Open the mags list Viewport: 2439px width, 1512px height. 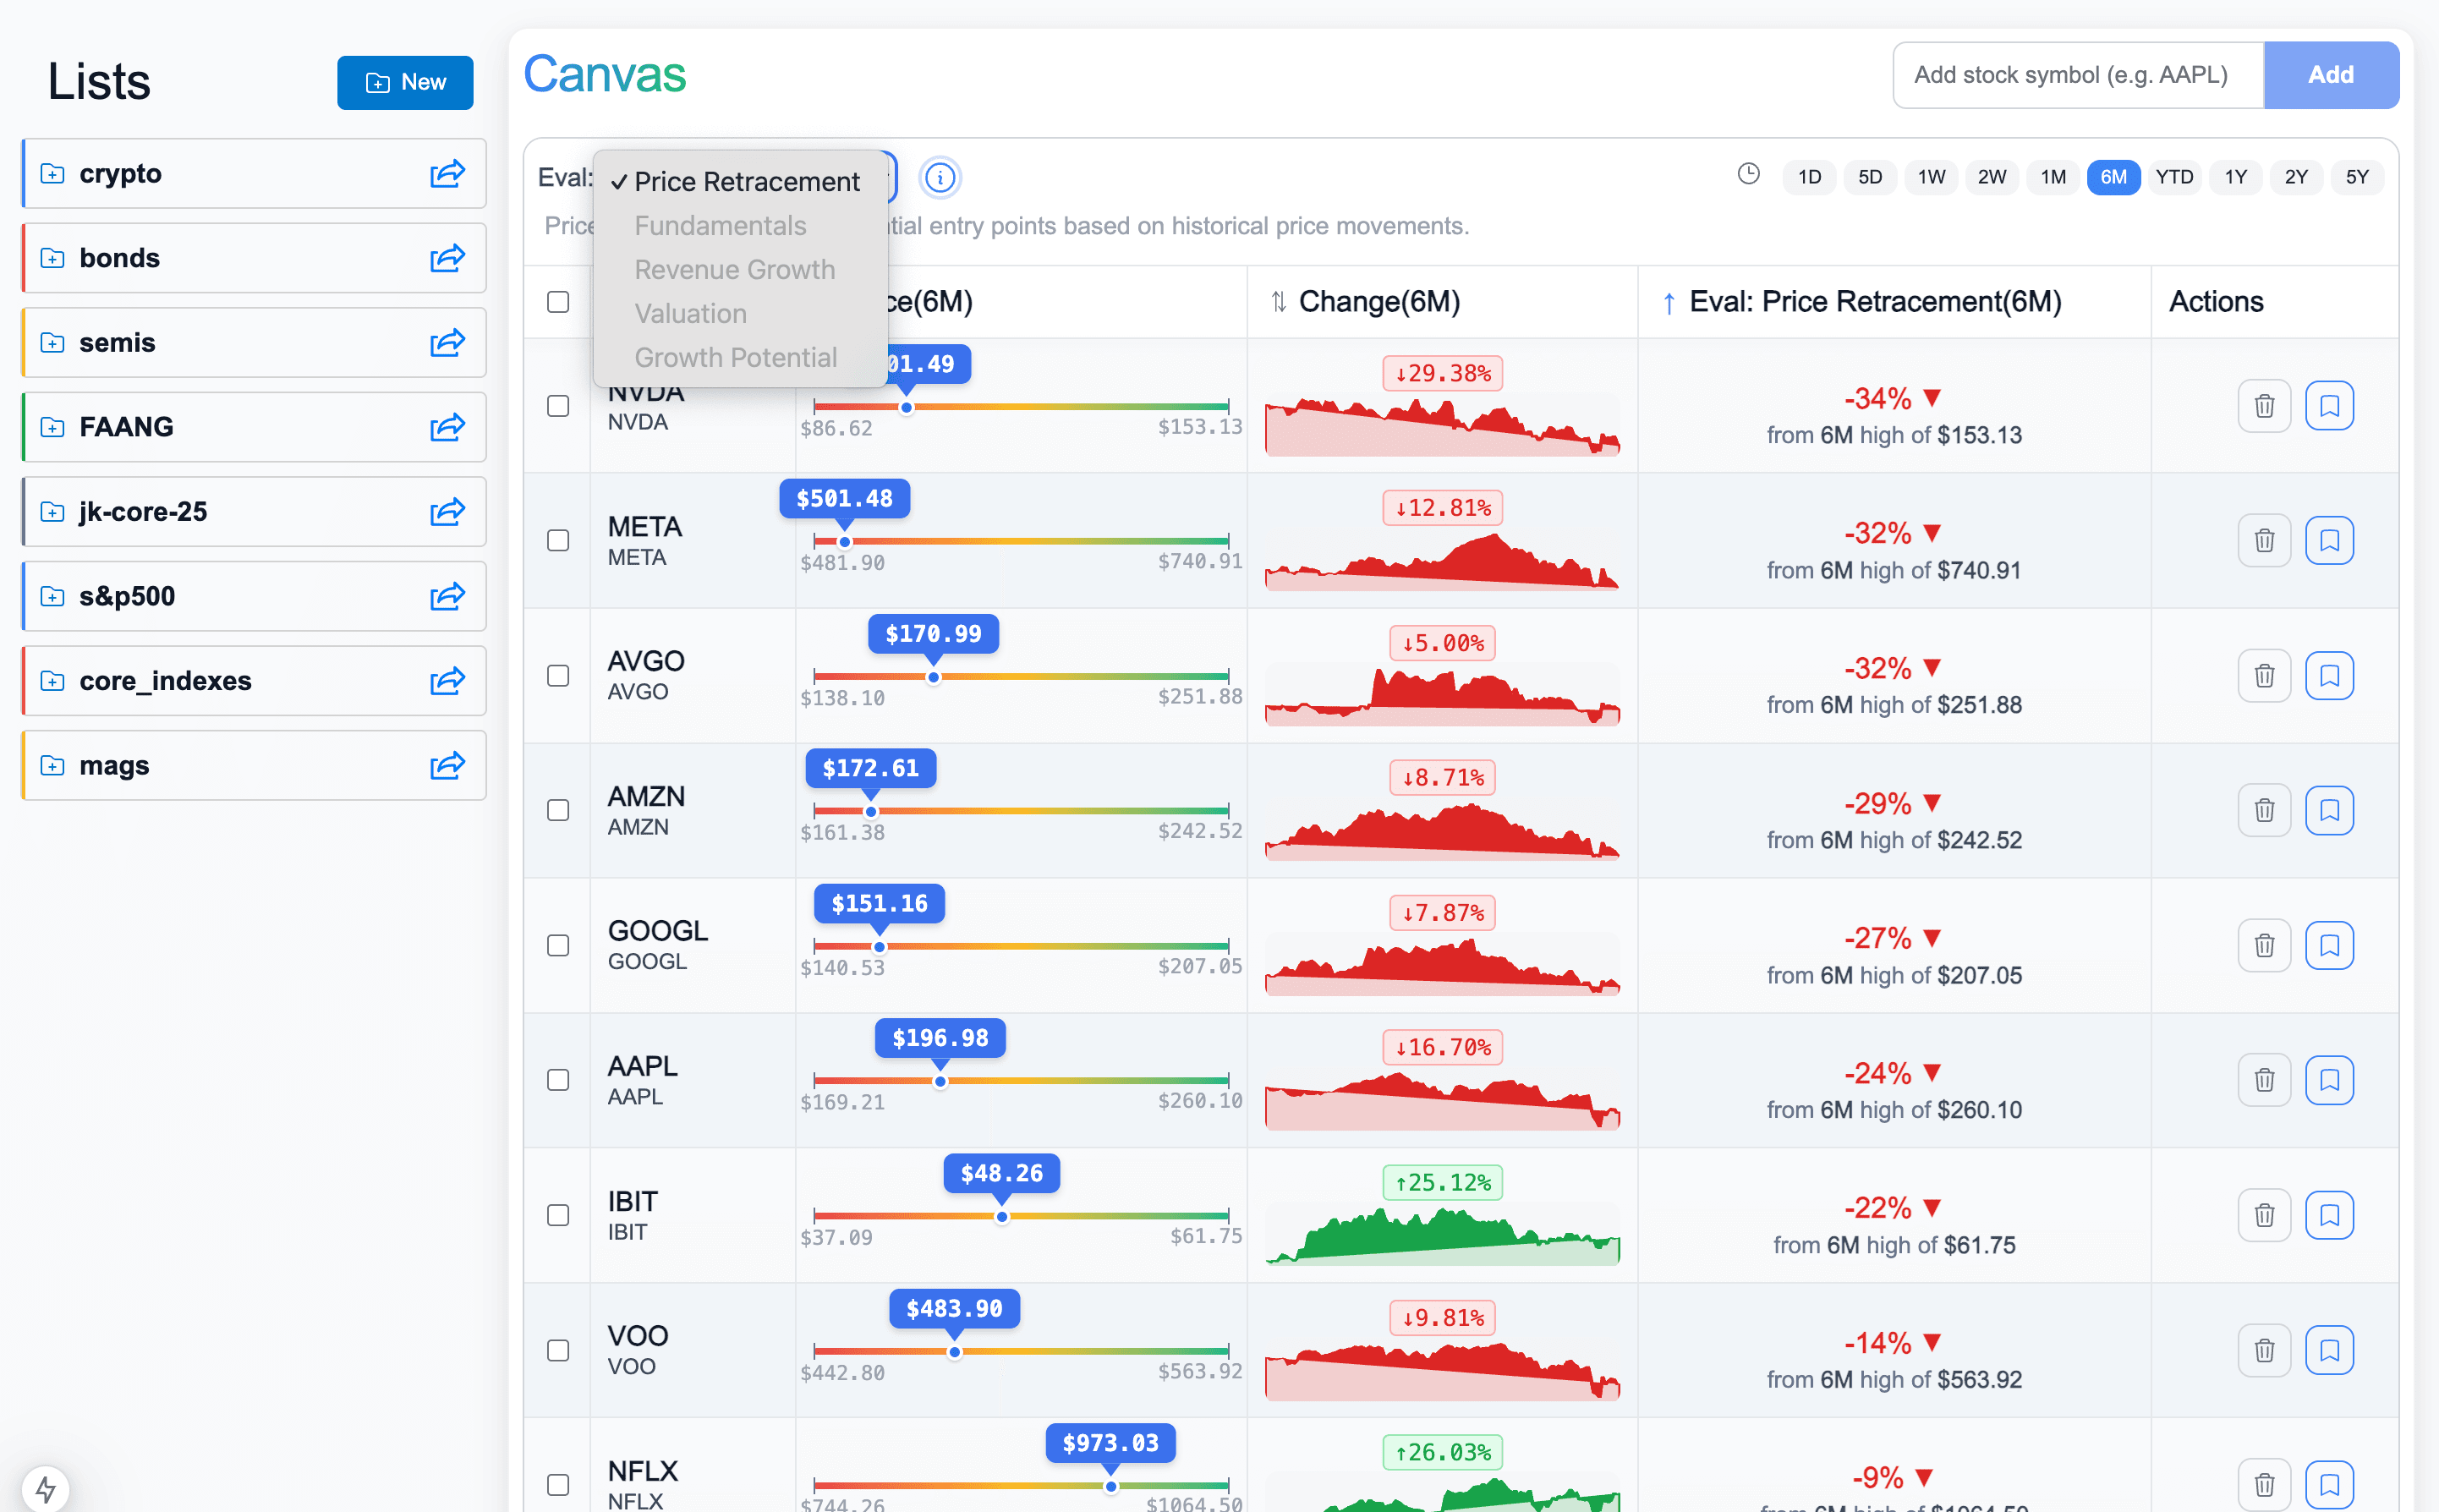(254, 765)
